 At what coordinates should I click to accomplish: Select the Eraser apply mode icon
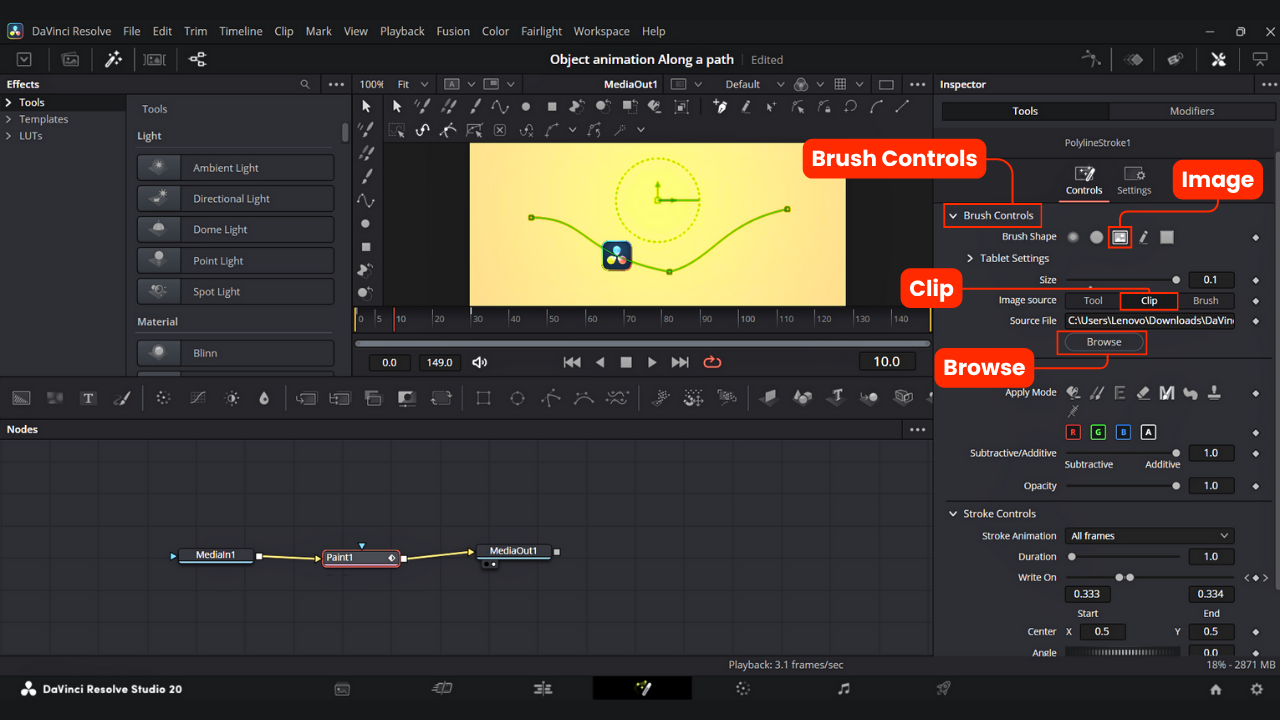pyautogui.click(x=1144, y=392)
